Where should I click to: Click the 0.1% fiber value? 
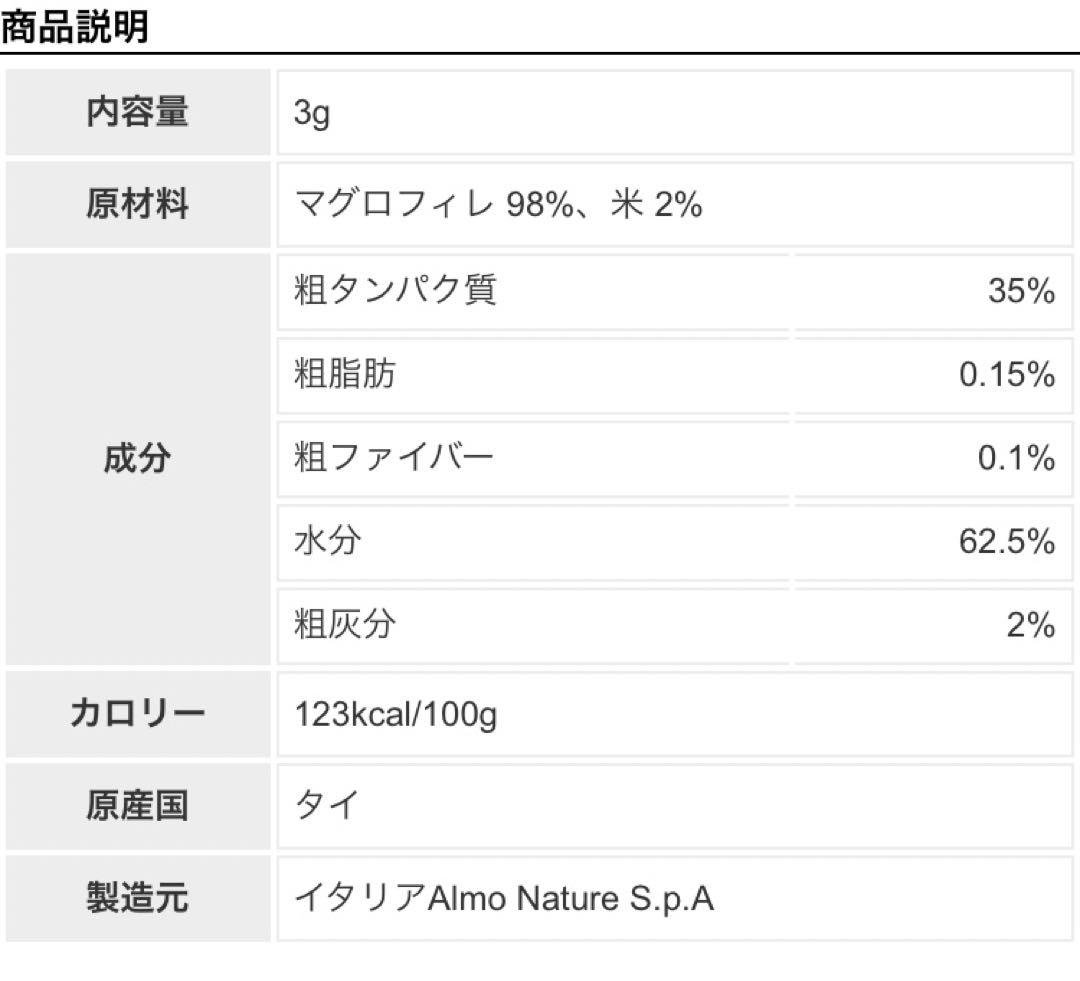pos(1017,458)
